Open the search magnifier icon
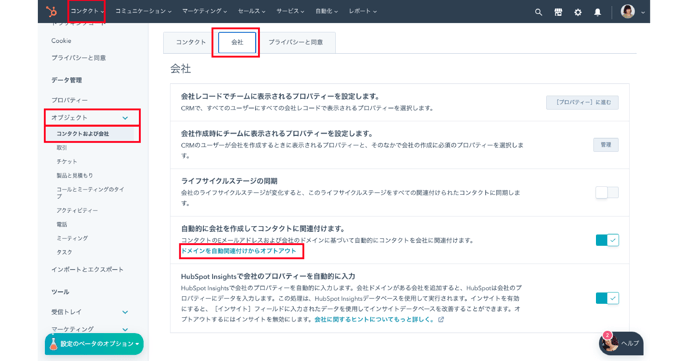Viewport: 688px width, 361px height. coord(538,12)
